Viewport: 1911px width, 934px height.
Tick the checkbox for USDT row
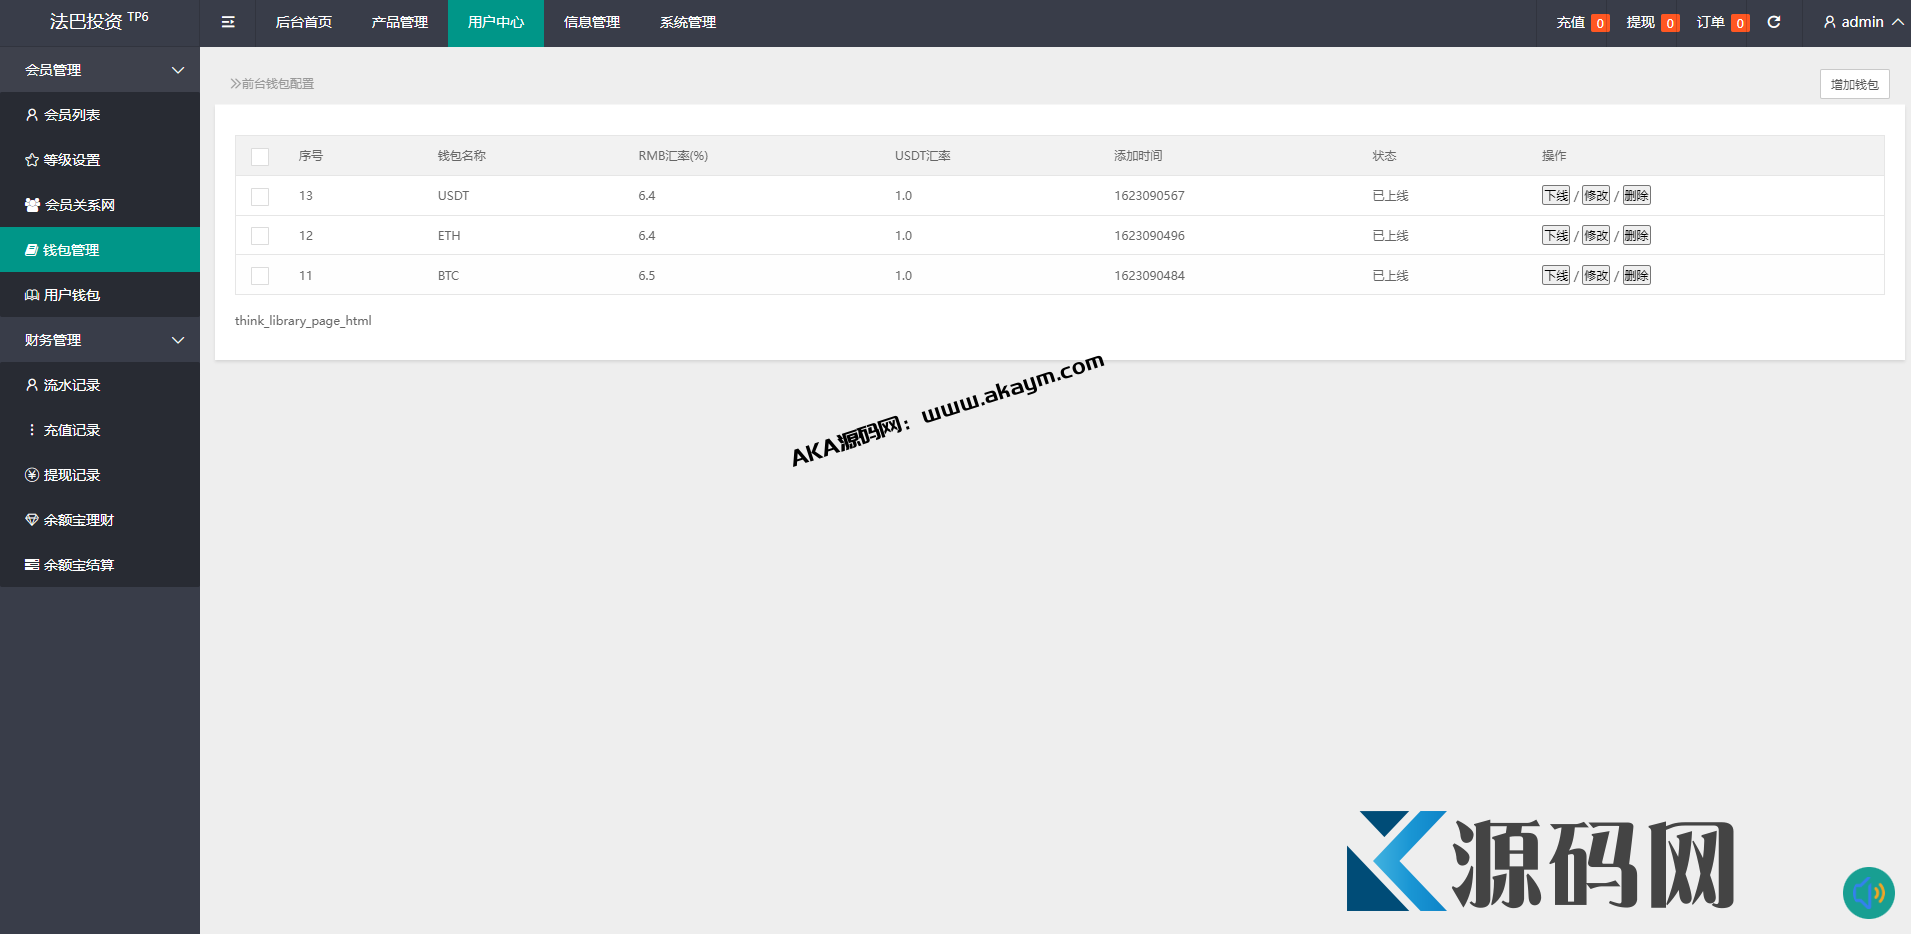click(260, 196)
